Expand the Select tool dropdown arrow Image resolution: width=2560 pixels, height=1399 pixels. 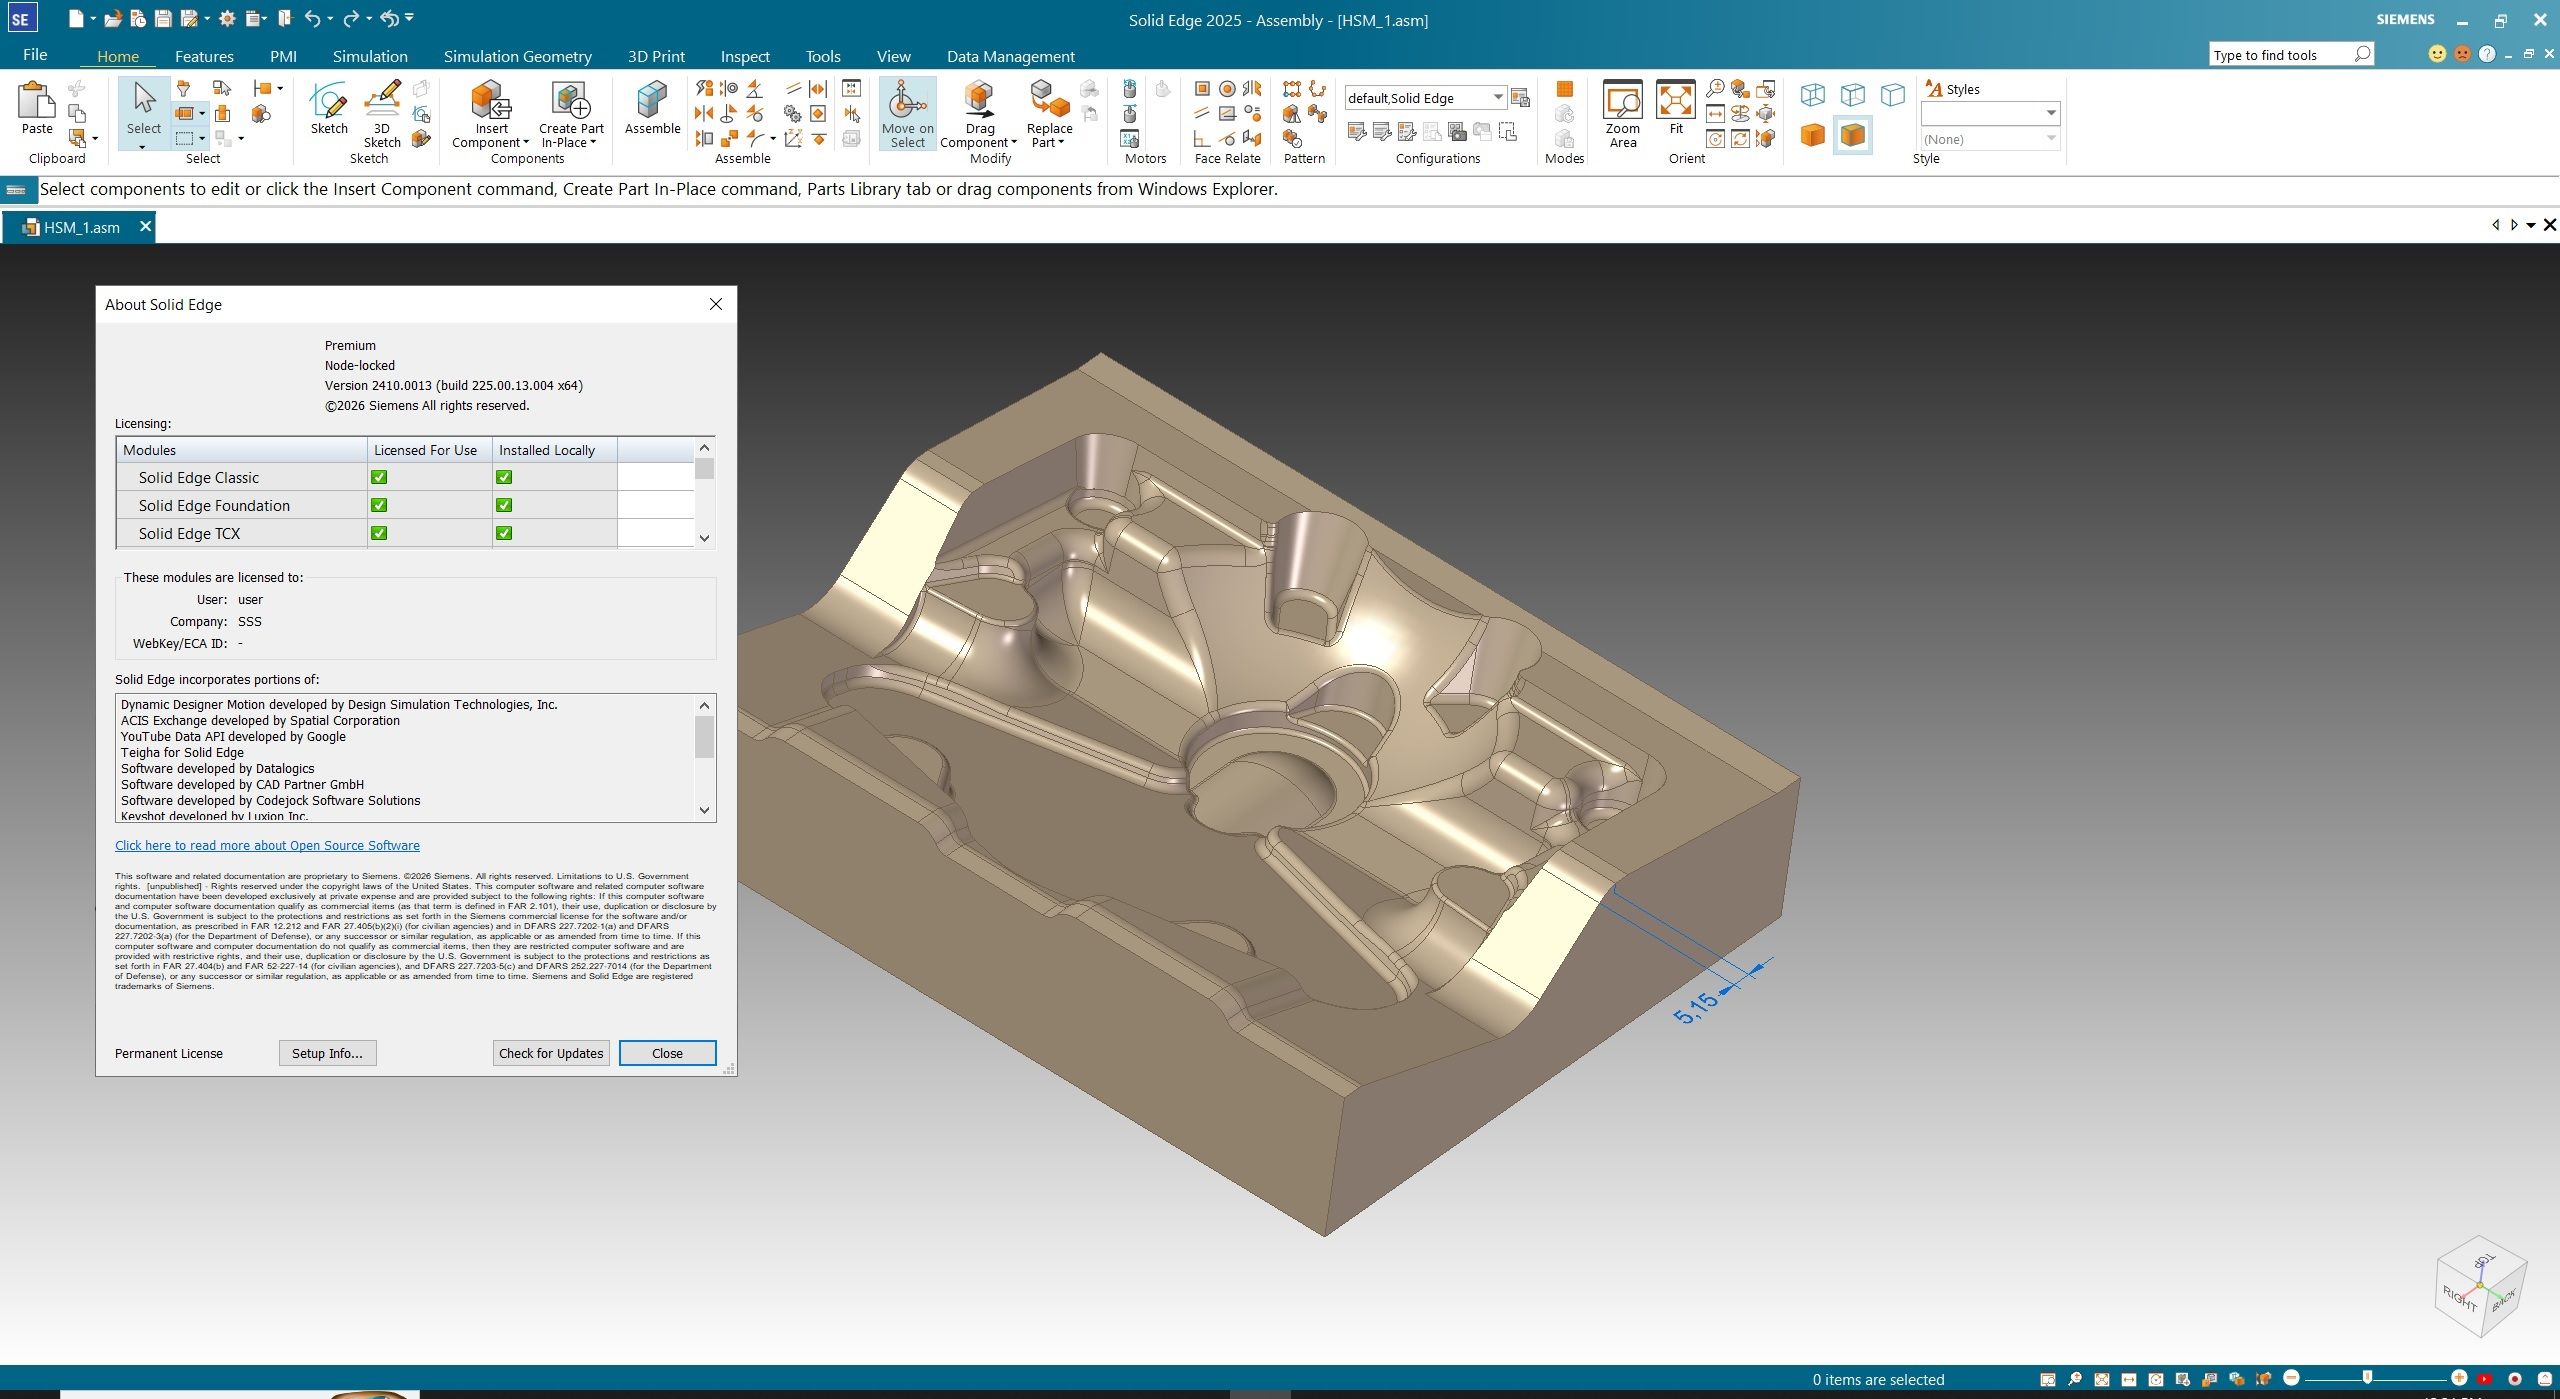[x=142, y=147]
